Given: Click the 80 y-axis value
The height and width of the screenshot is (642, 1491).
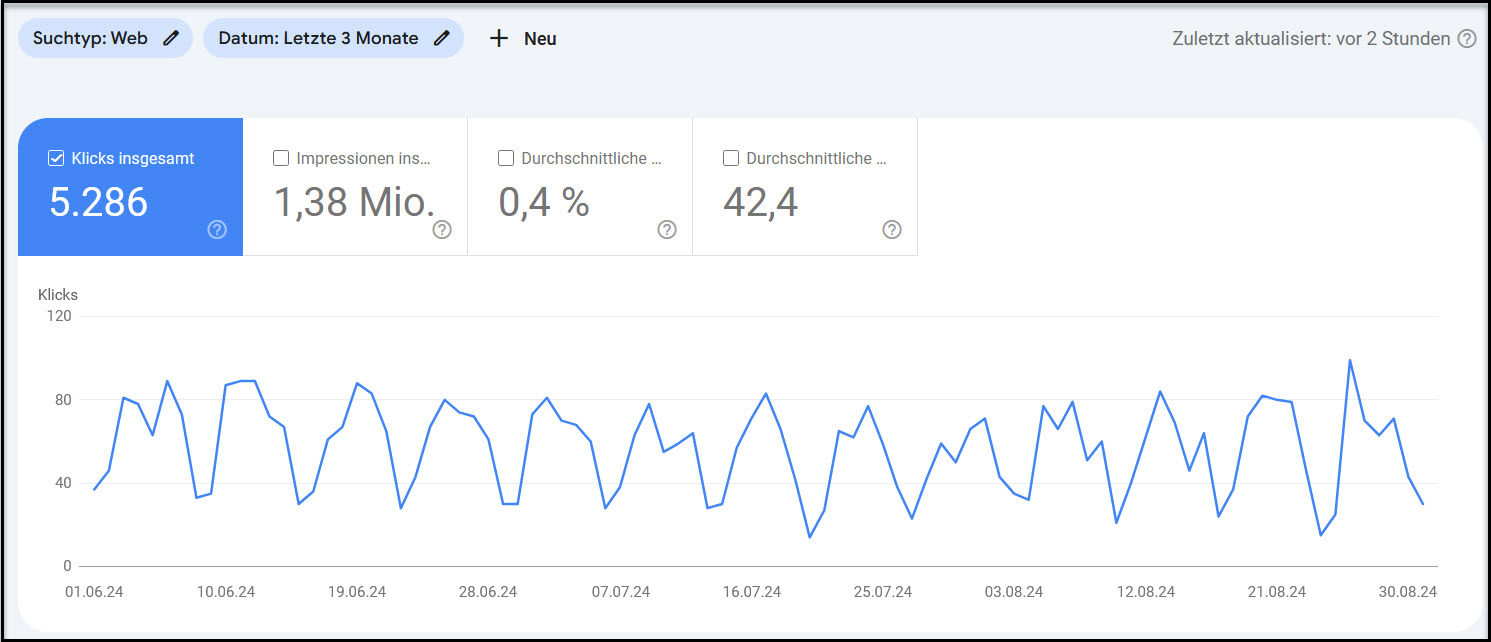Looking at the screenshot, I should point(64,400).
